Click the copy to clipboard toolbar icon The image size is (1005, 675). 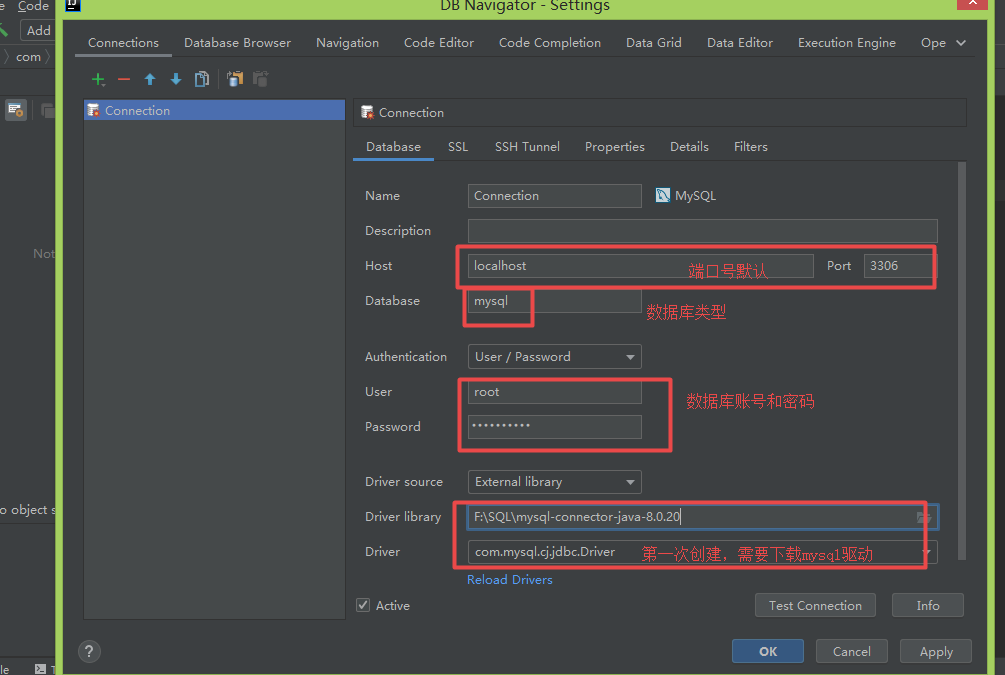(x=235, y=79)
